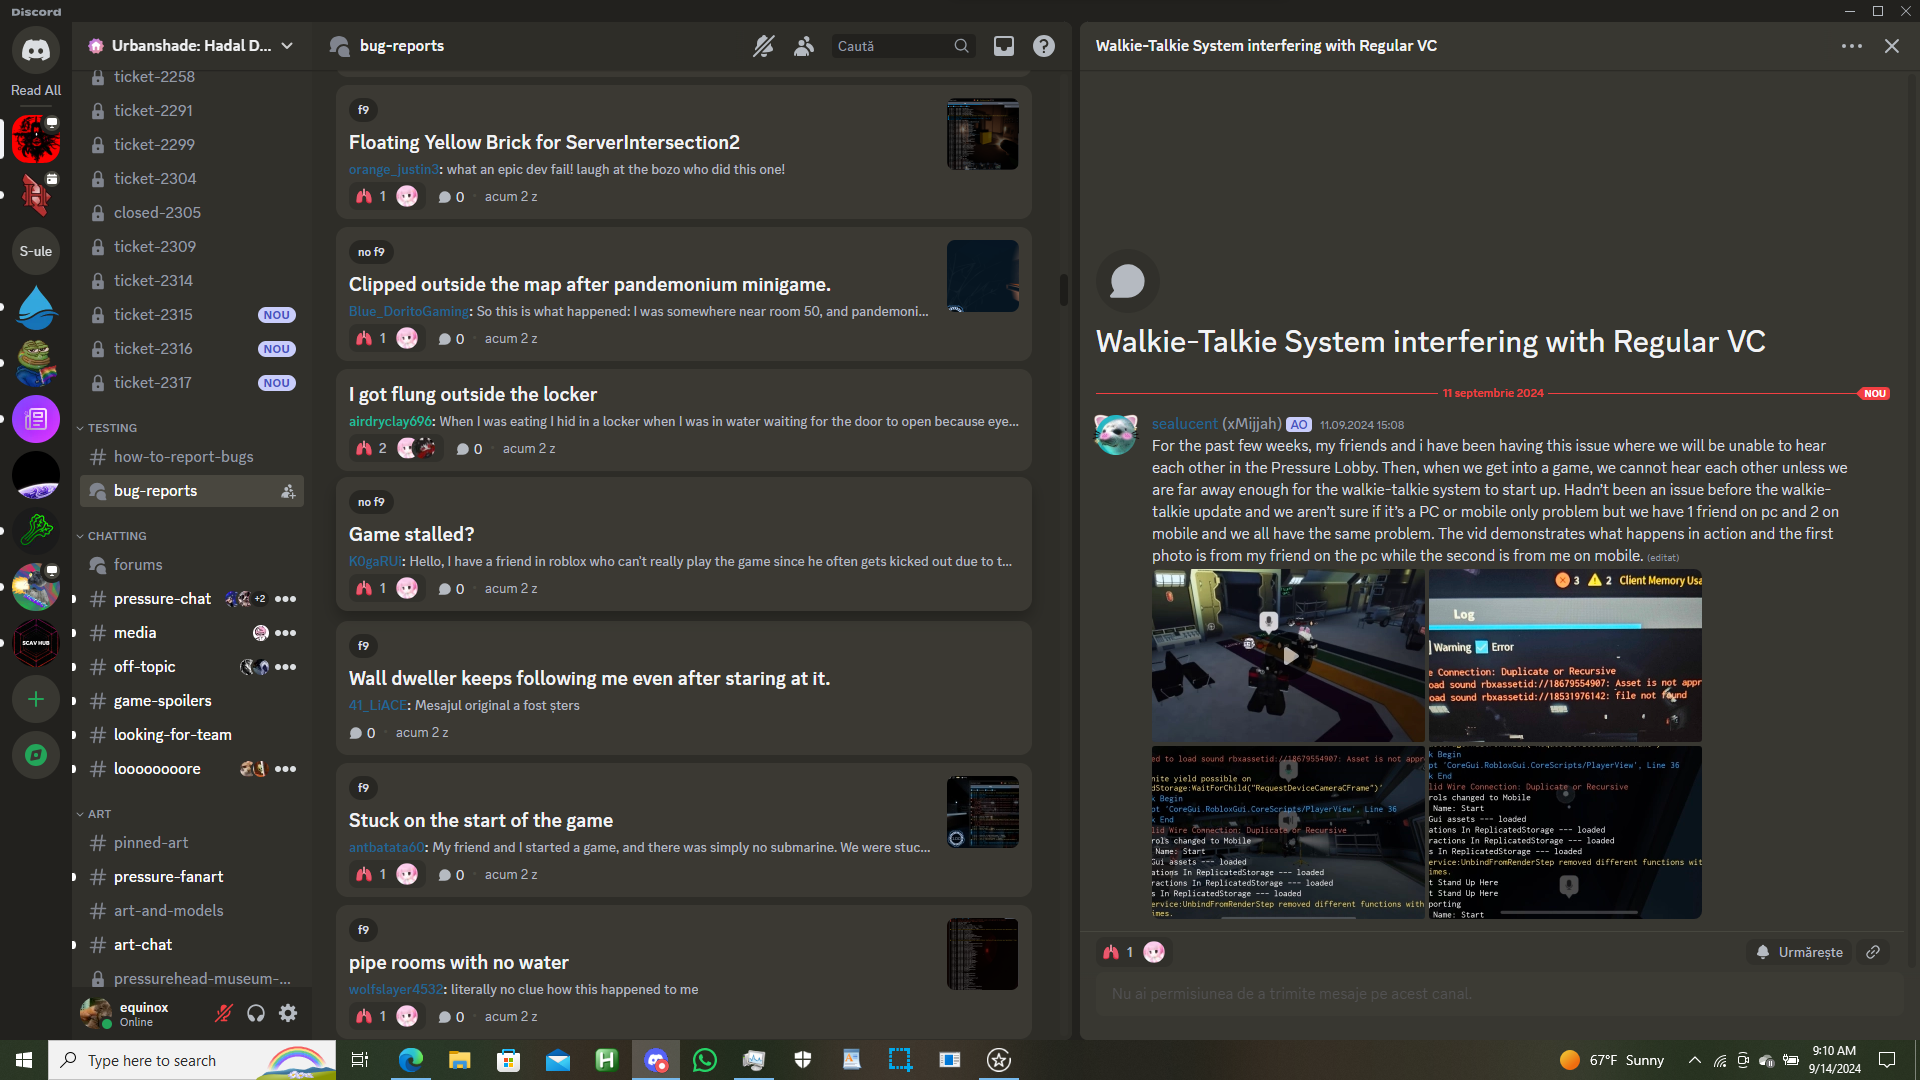Click the Caută search field
The width and height of the screenshot is (1920, 1080).
(890, 46)
